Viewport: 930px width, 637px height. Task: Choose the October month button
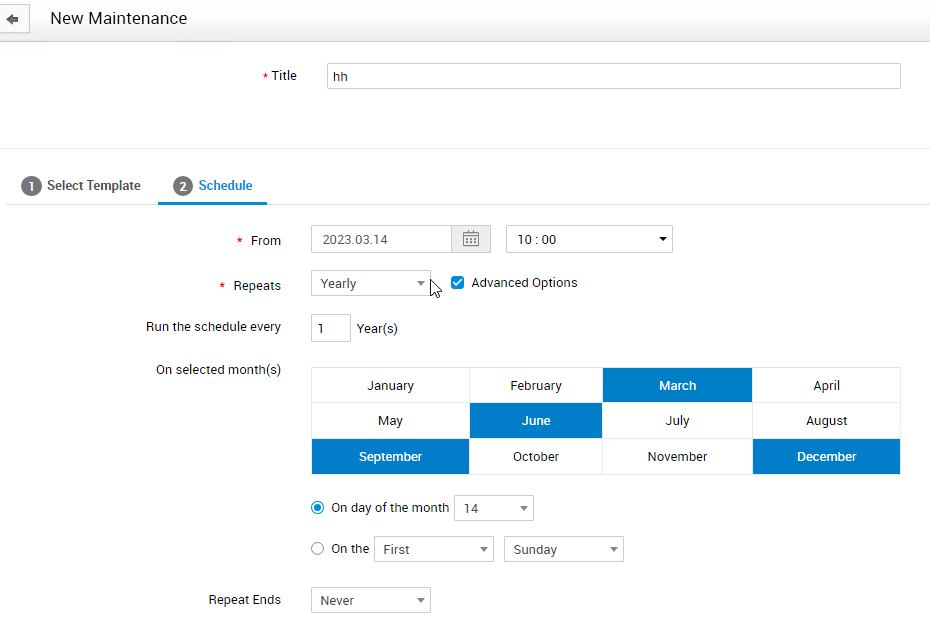536,457
